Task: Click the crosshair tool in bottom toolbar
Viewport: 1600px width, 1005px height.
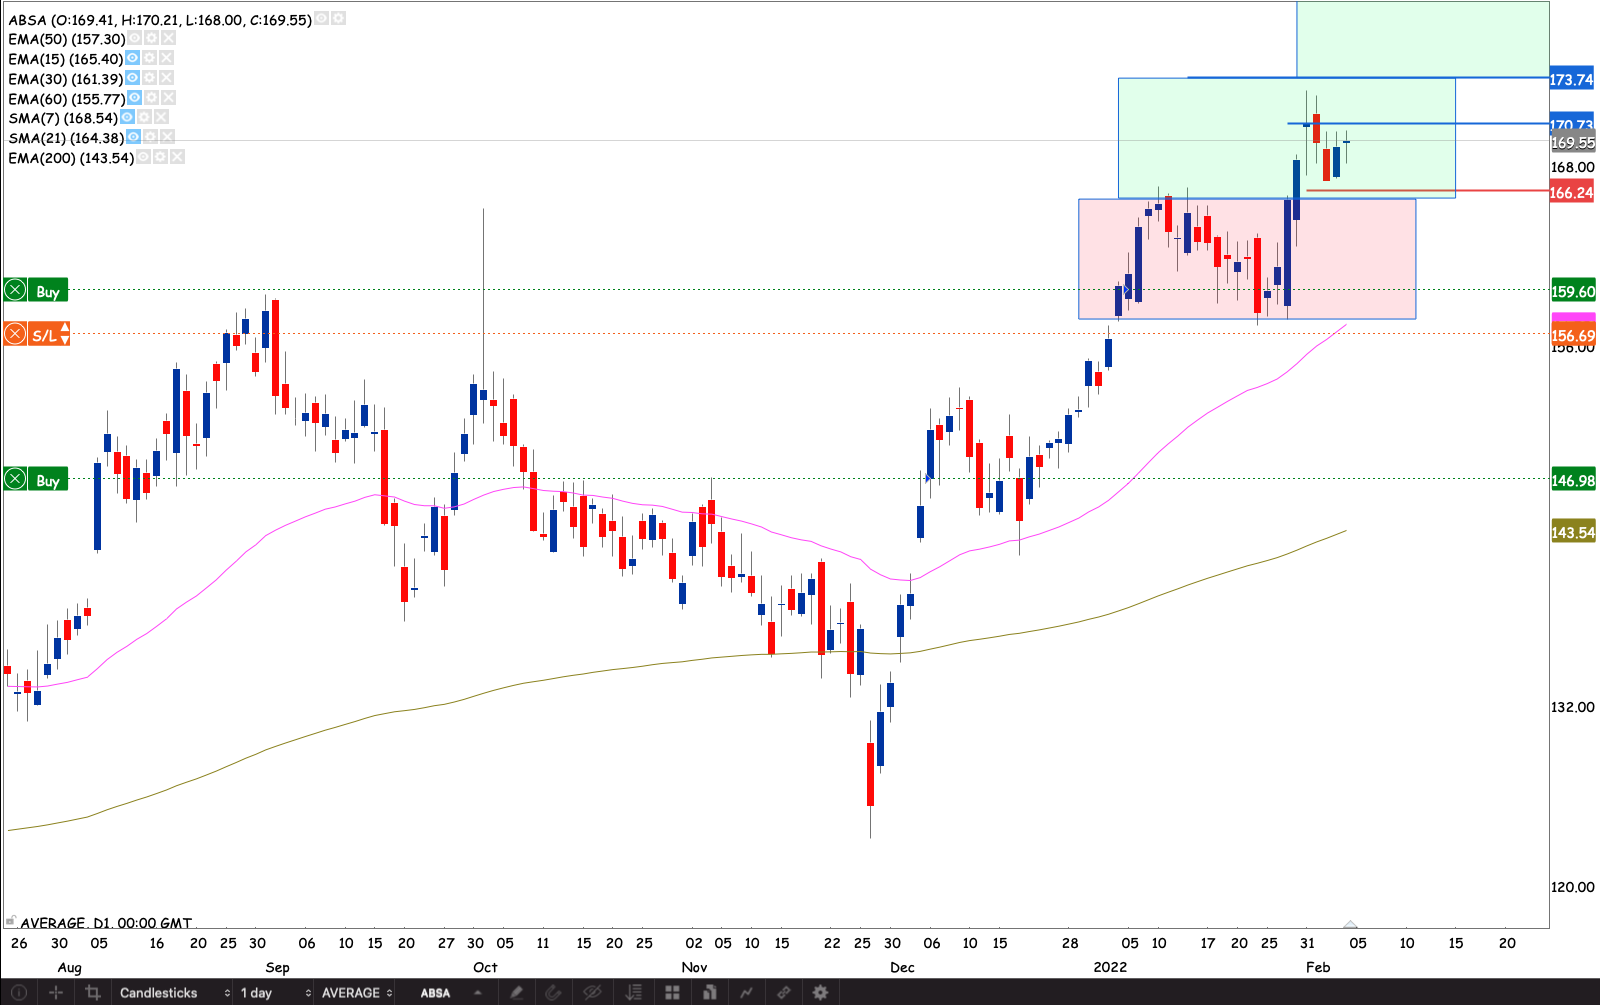Action: (56, 993)
